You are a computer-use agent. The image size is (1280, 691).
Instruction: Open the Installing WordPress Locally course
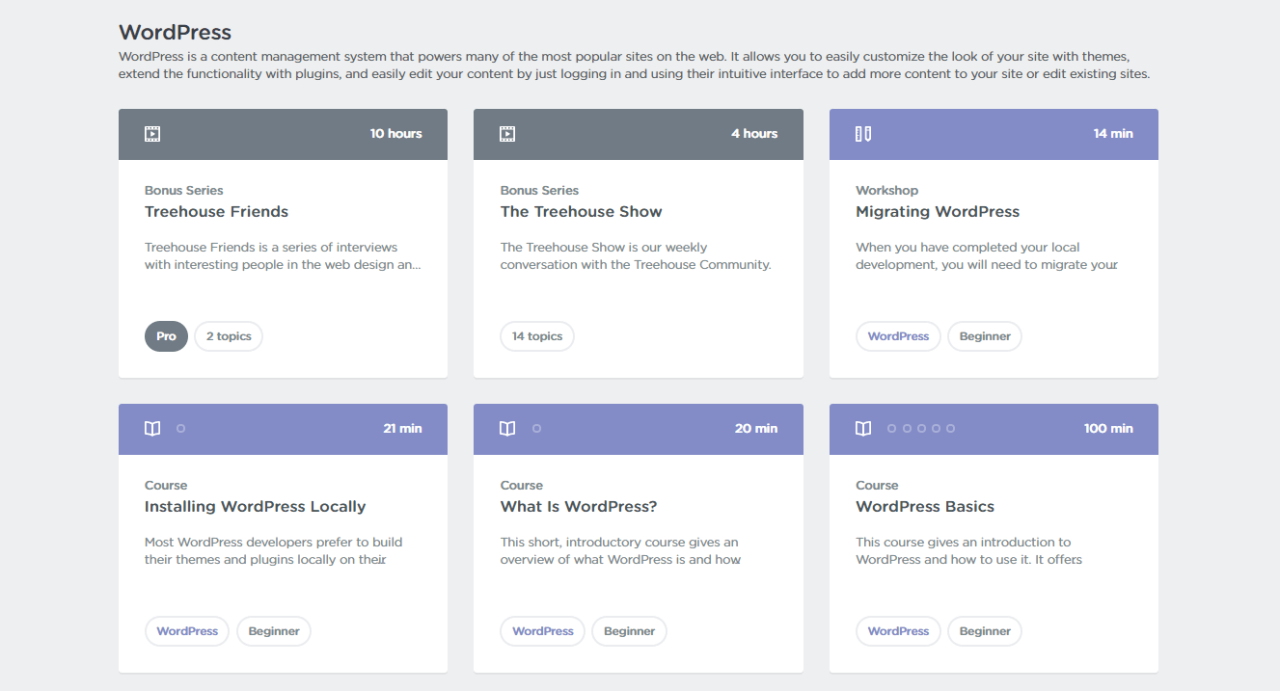click(255, 506)
